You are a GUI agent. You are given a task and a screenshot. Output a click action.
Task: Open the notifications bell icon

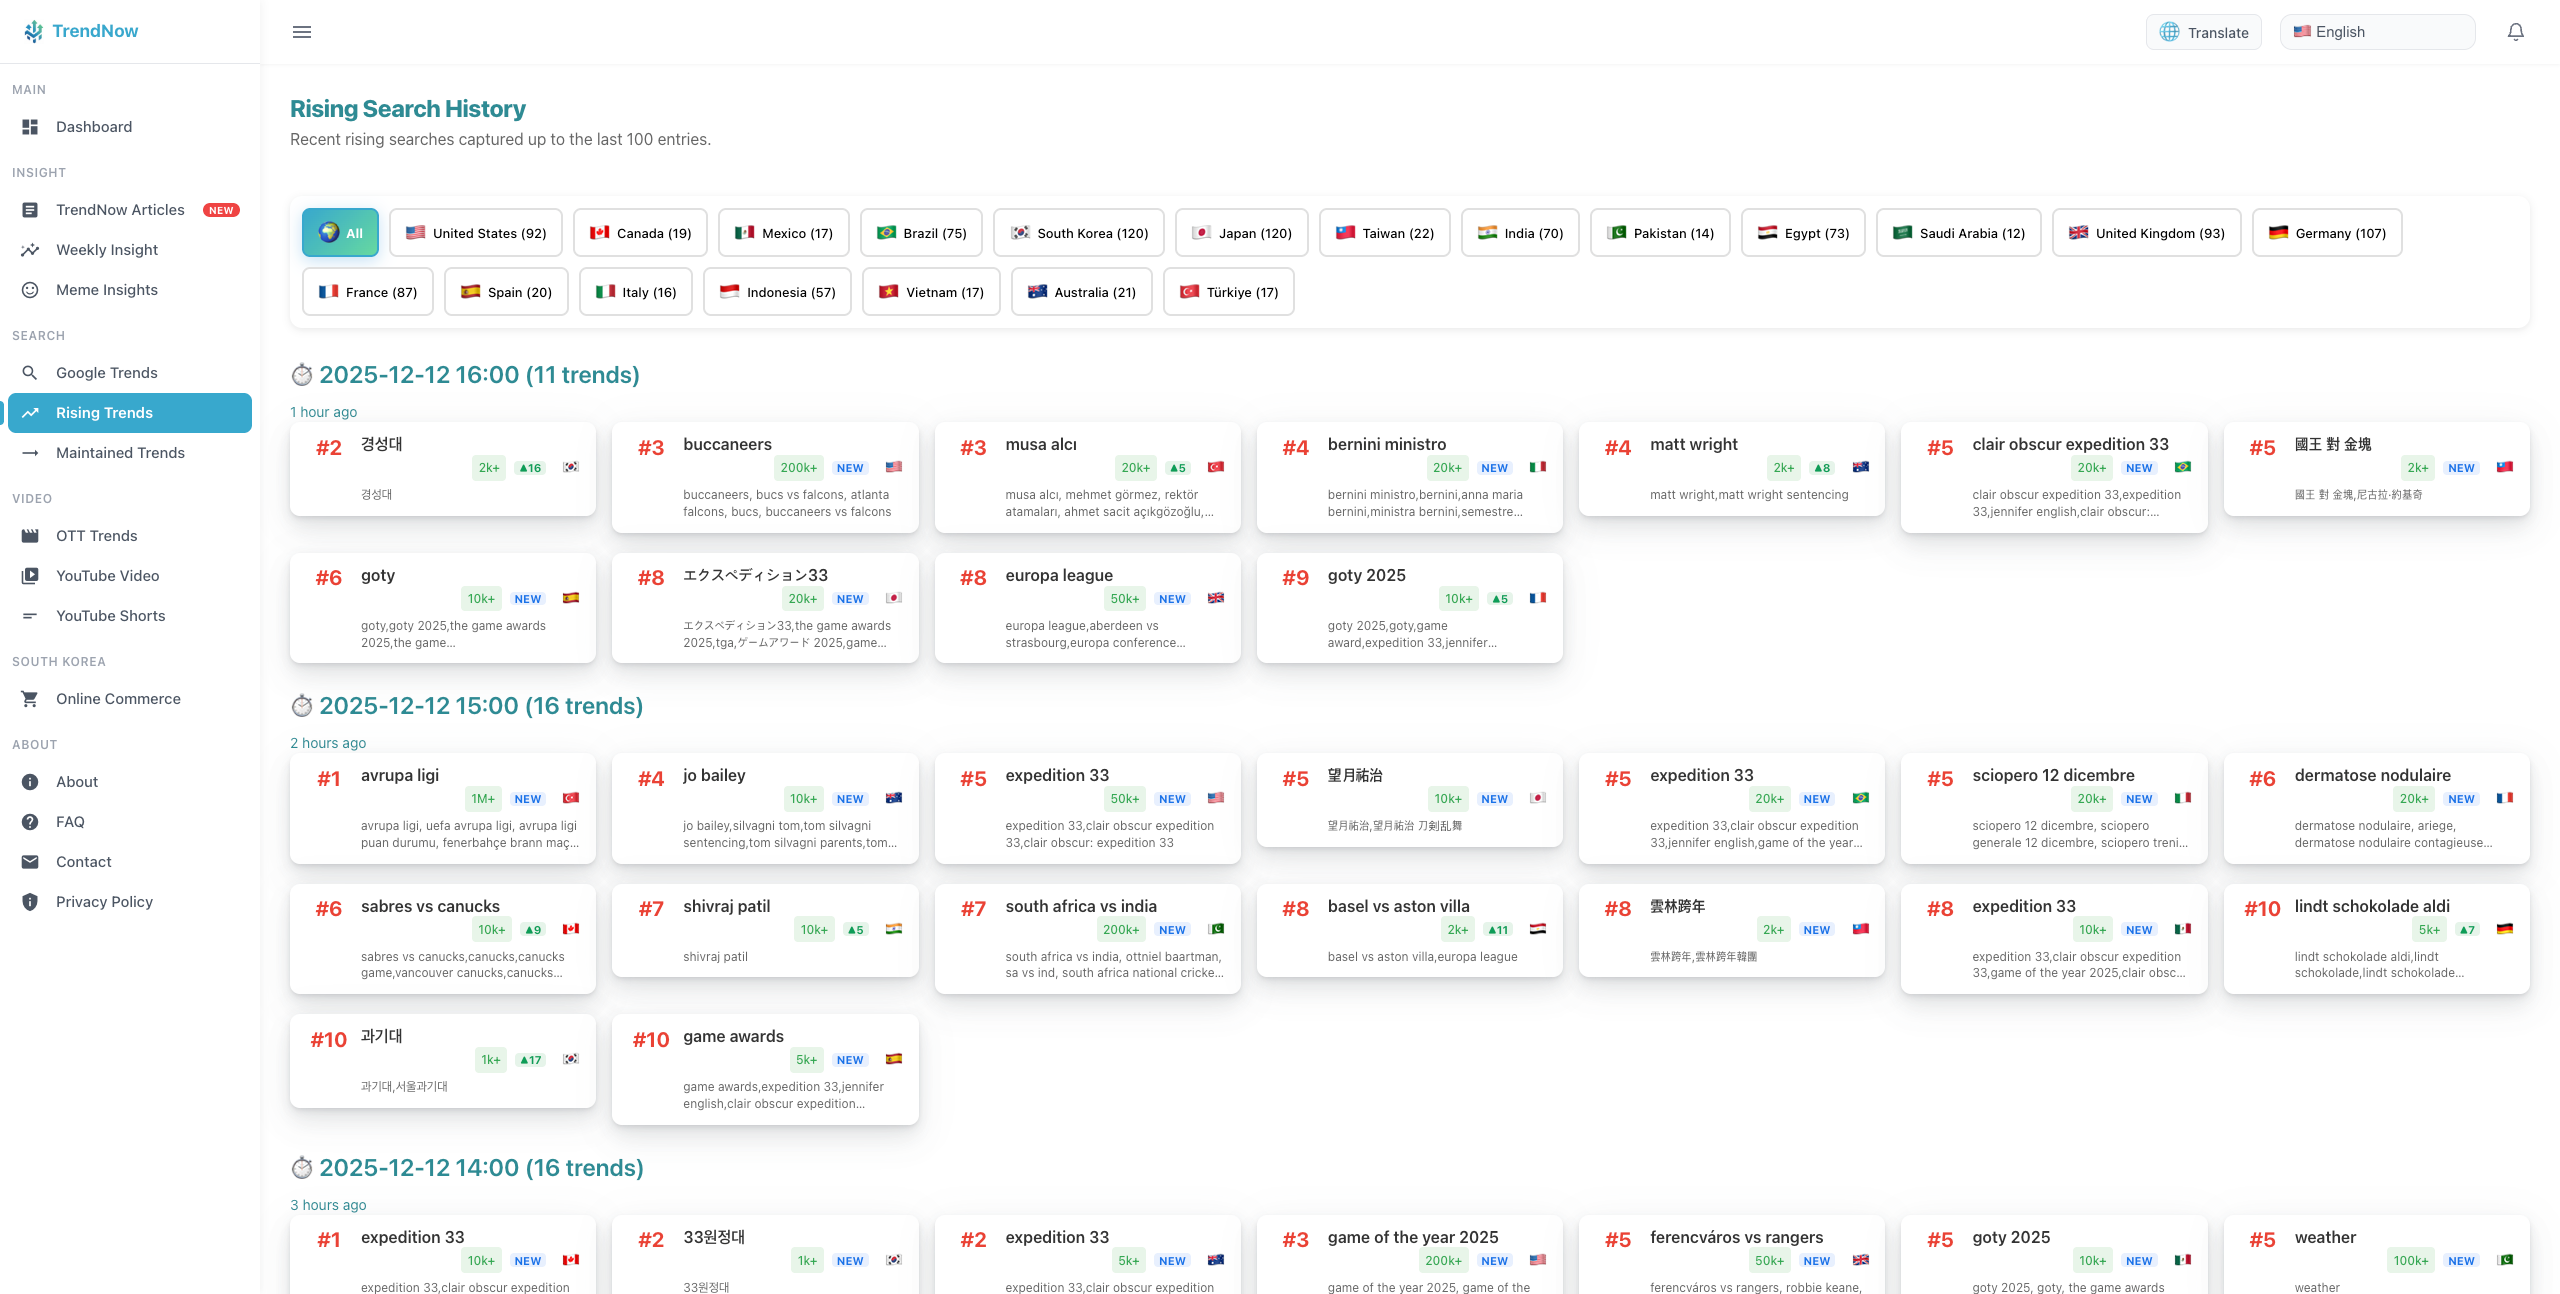point(2515,32)
